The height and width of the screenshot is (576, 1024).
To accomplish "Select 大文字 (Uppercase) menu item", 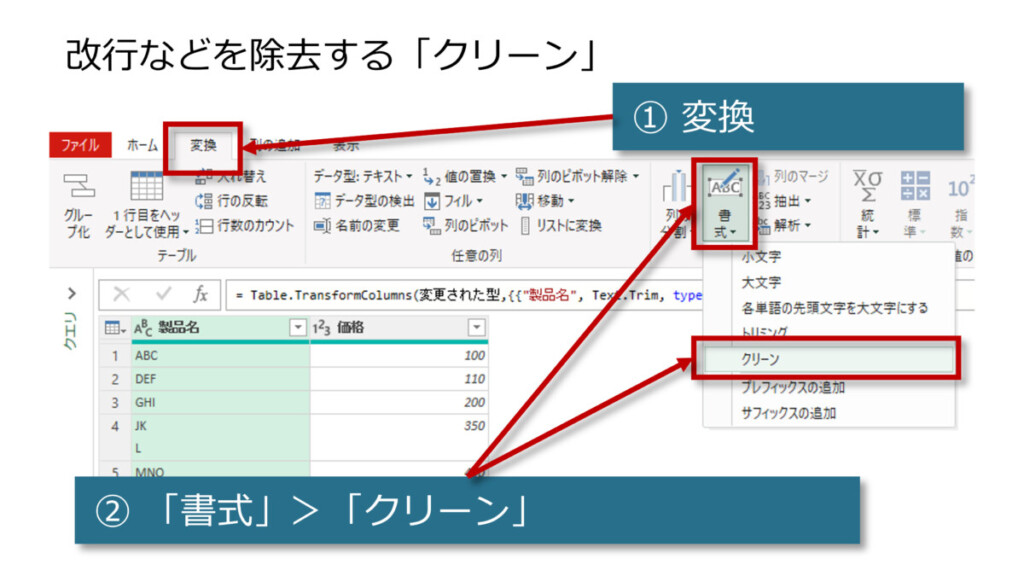I will click(x=761, y=283).
